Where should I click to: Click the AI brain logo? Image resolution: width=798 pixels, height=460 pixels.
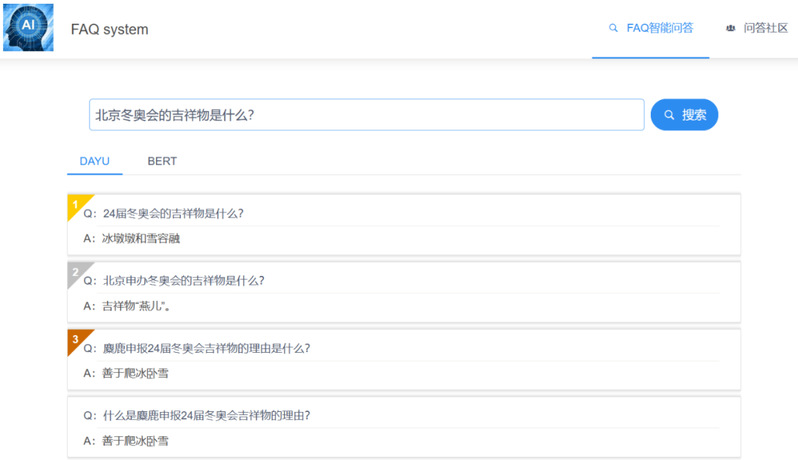pos(29,28)
